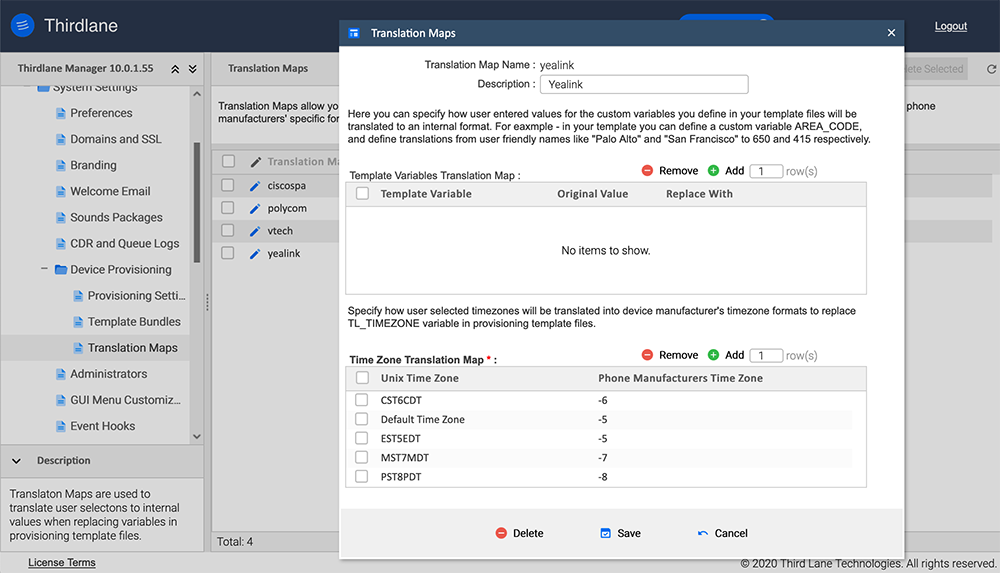Click the pencil edit icon for polycom

pos(255,208)
